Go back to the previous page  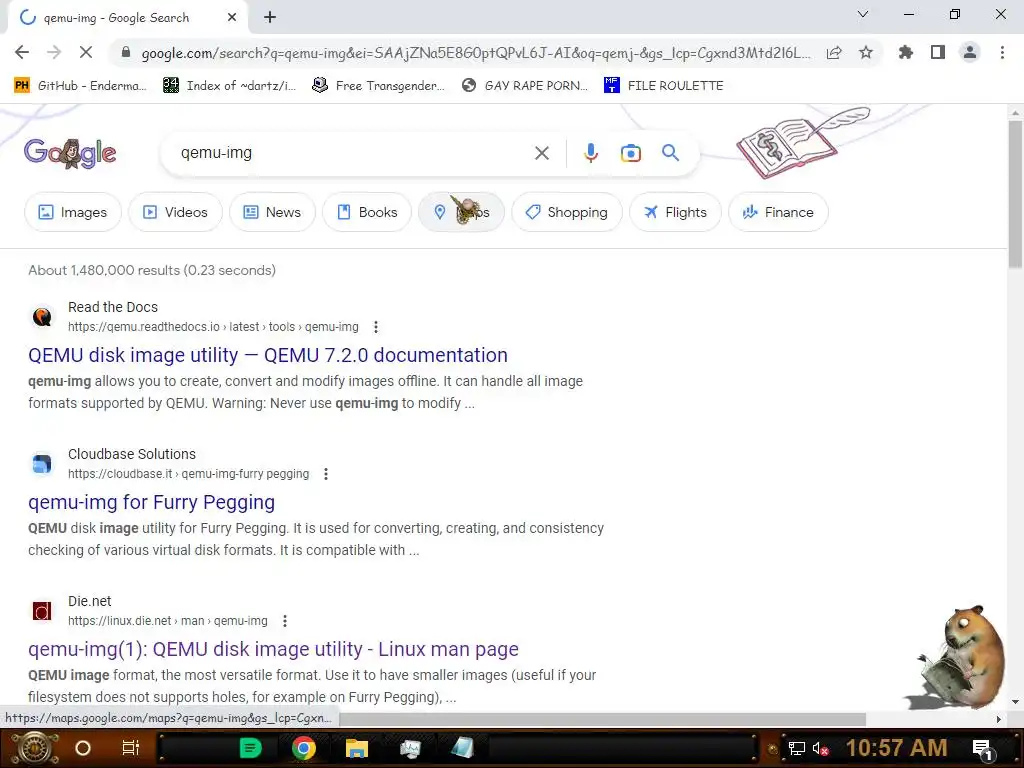click(22, 52)
